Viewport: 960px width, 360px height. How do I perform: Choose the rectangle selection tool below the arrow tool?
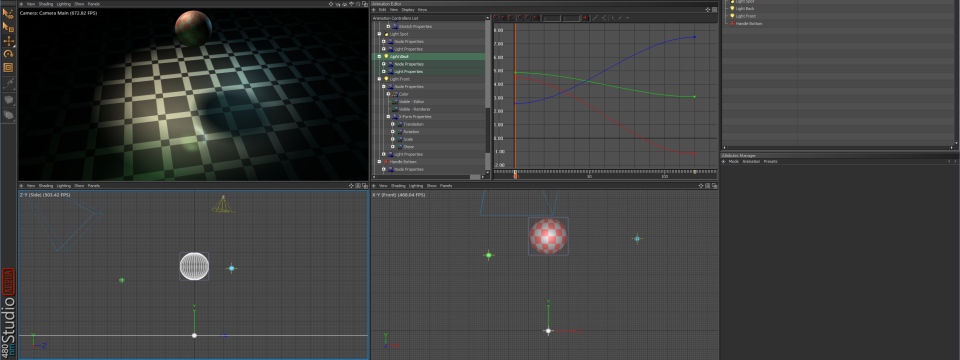9,27
